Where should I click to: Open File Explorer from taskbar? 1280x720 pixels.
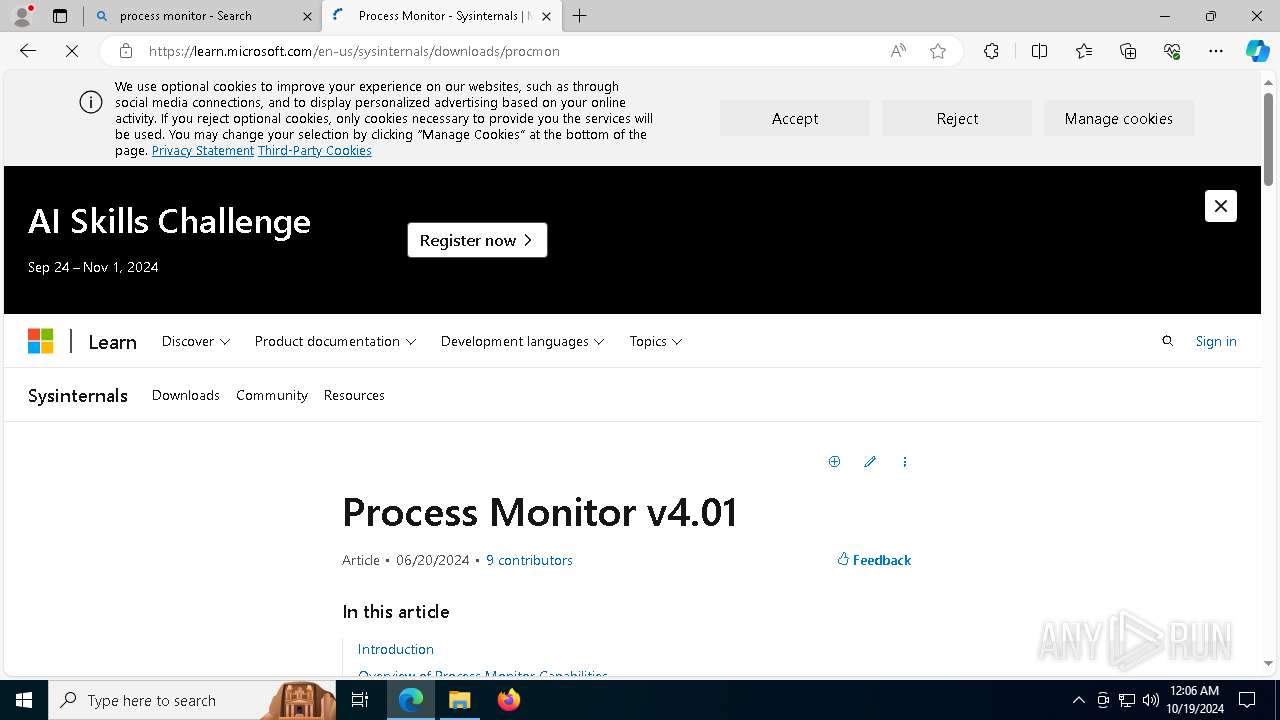pos(460,700)
